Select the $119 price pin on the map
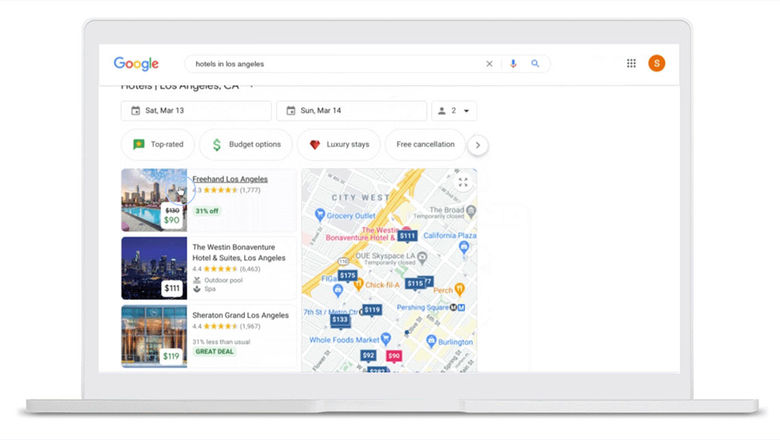The image size is (780, 440). tap(372, 310)
